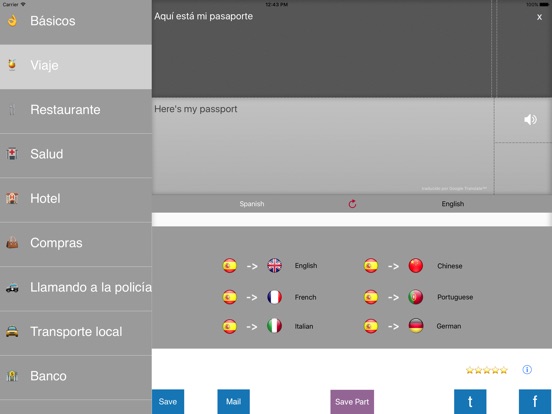Click the Mail button
This screenshot has width=552, height=414.
233,402
